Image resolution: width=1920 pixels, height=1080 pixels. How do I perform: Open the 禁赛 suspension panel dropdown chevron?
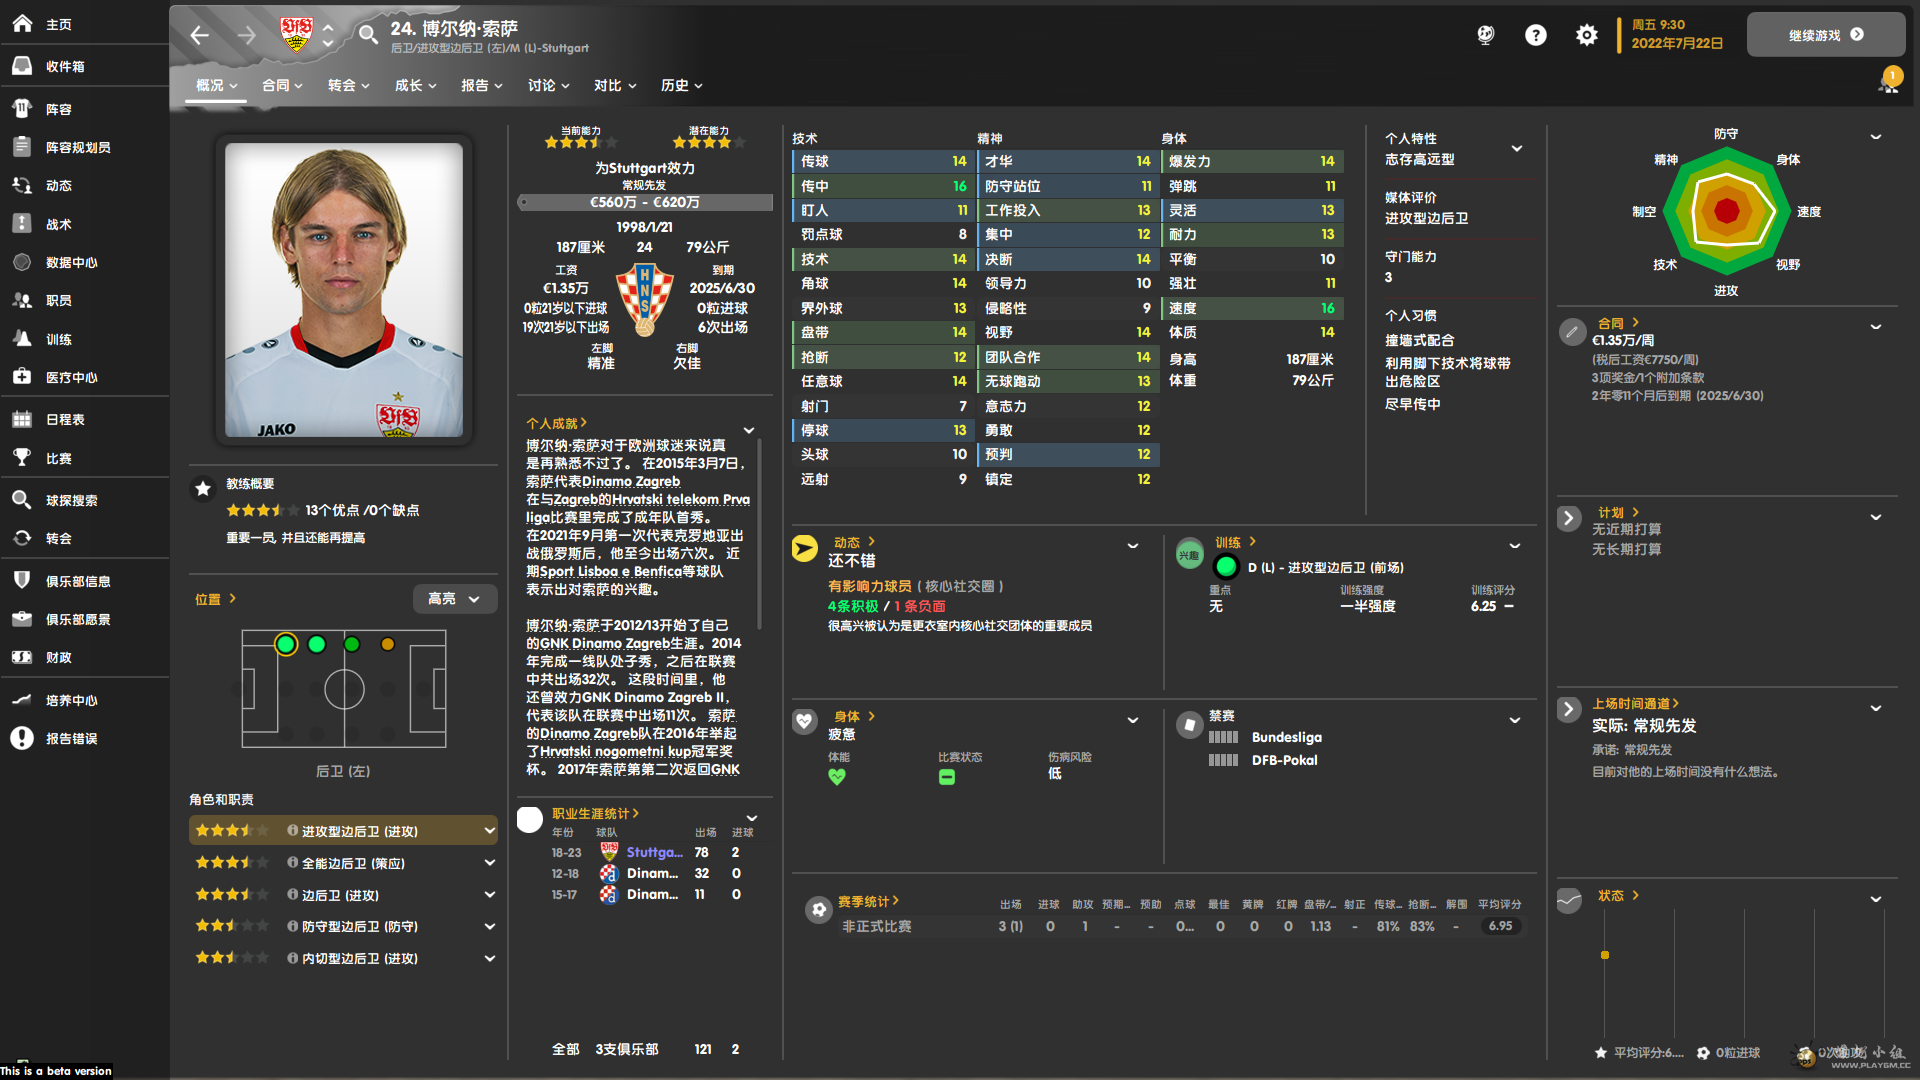pyautogui.click(x=1515, y=720)
